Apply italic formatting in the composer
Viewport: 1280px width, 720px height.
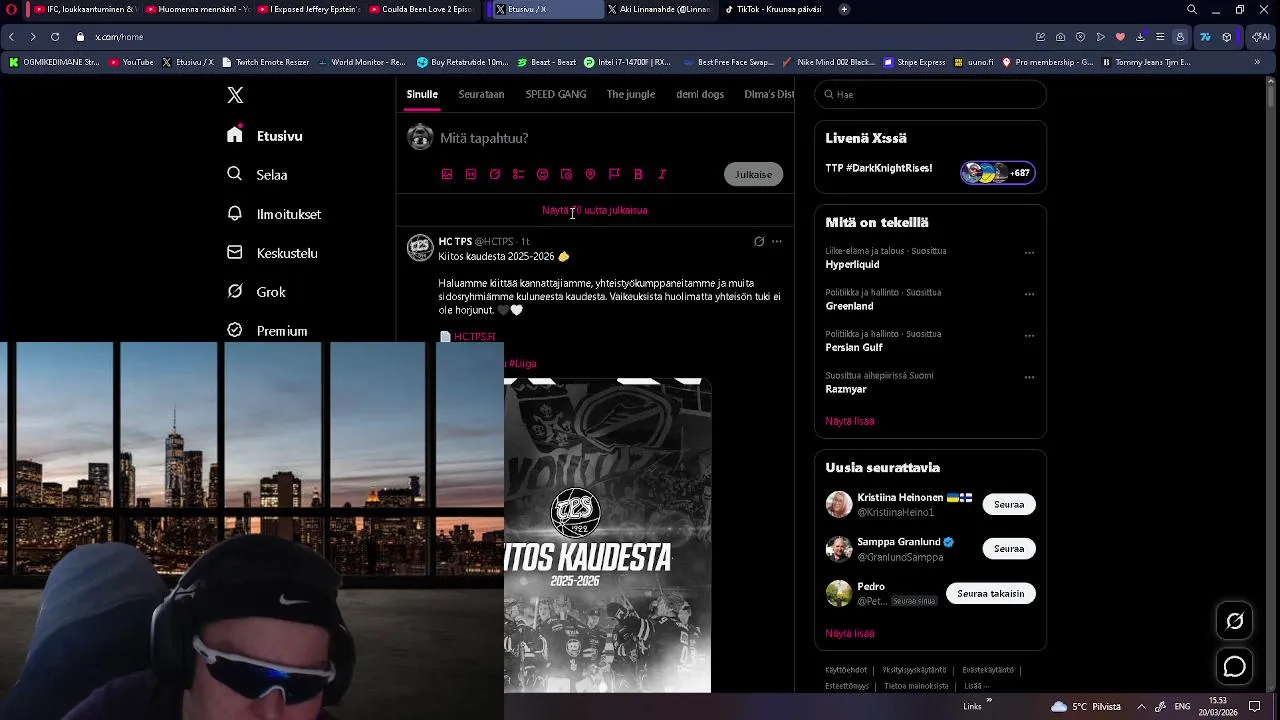(662, 174)
